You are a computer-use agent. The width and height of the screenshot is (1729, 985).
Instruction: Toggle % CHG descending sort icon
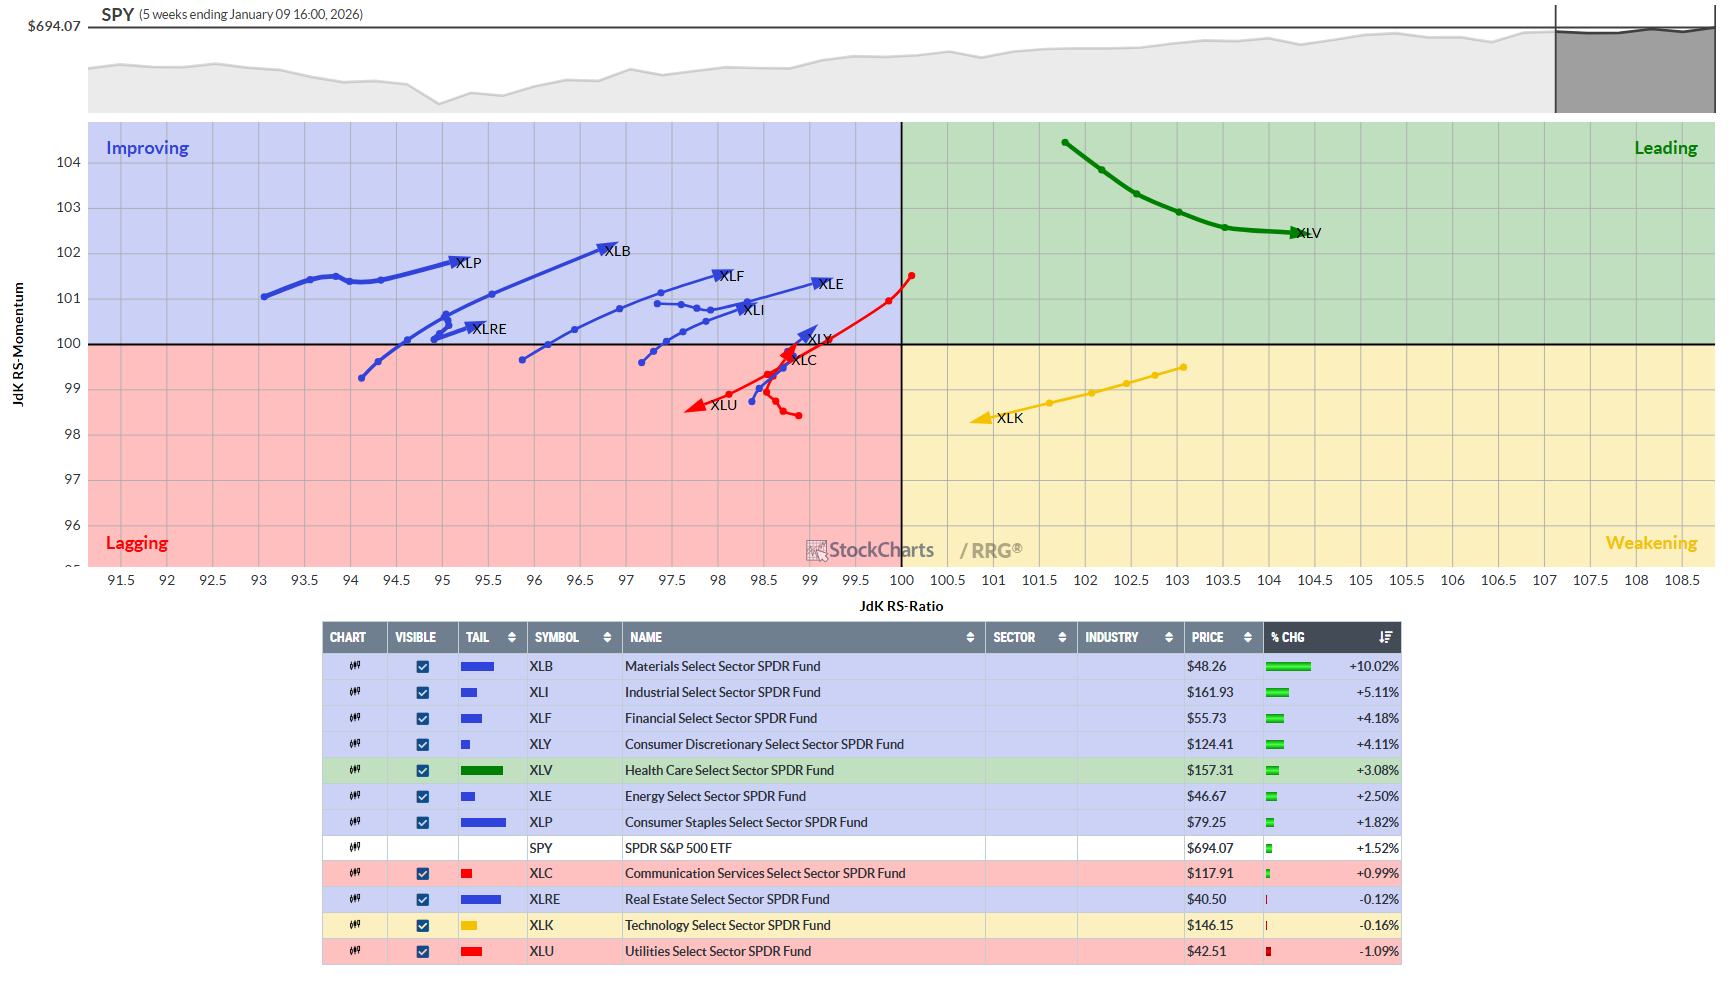click(1385, 637)
